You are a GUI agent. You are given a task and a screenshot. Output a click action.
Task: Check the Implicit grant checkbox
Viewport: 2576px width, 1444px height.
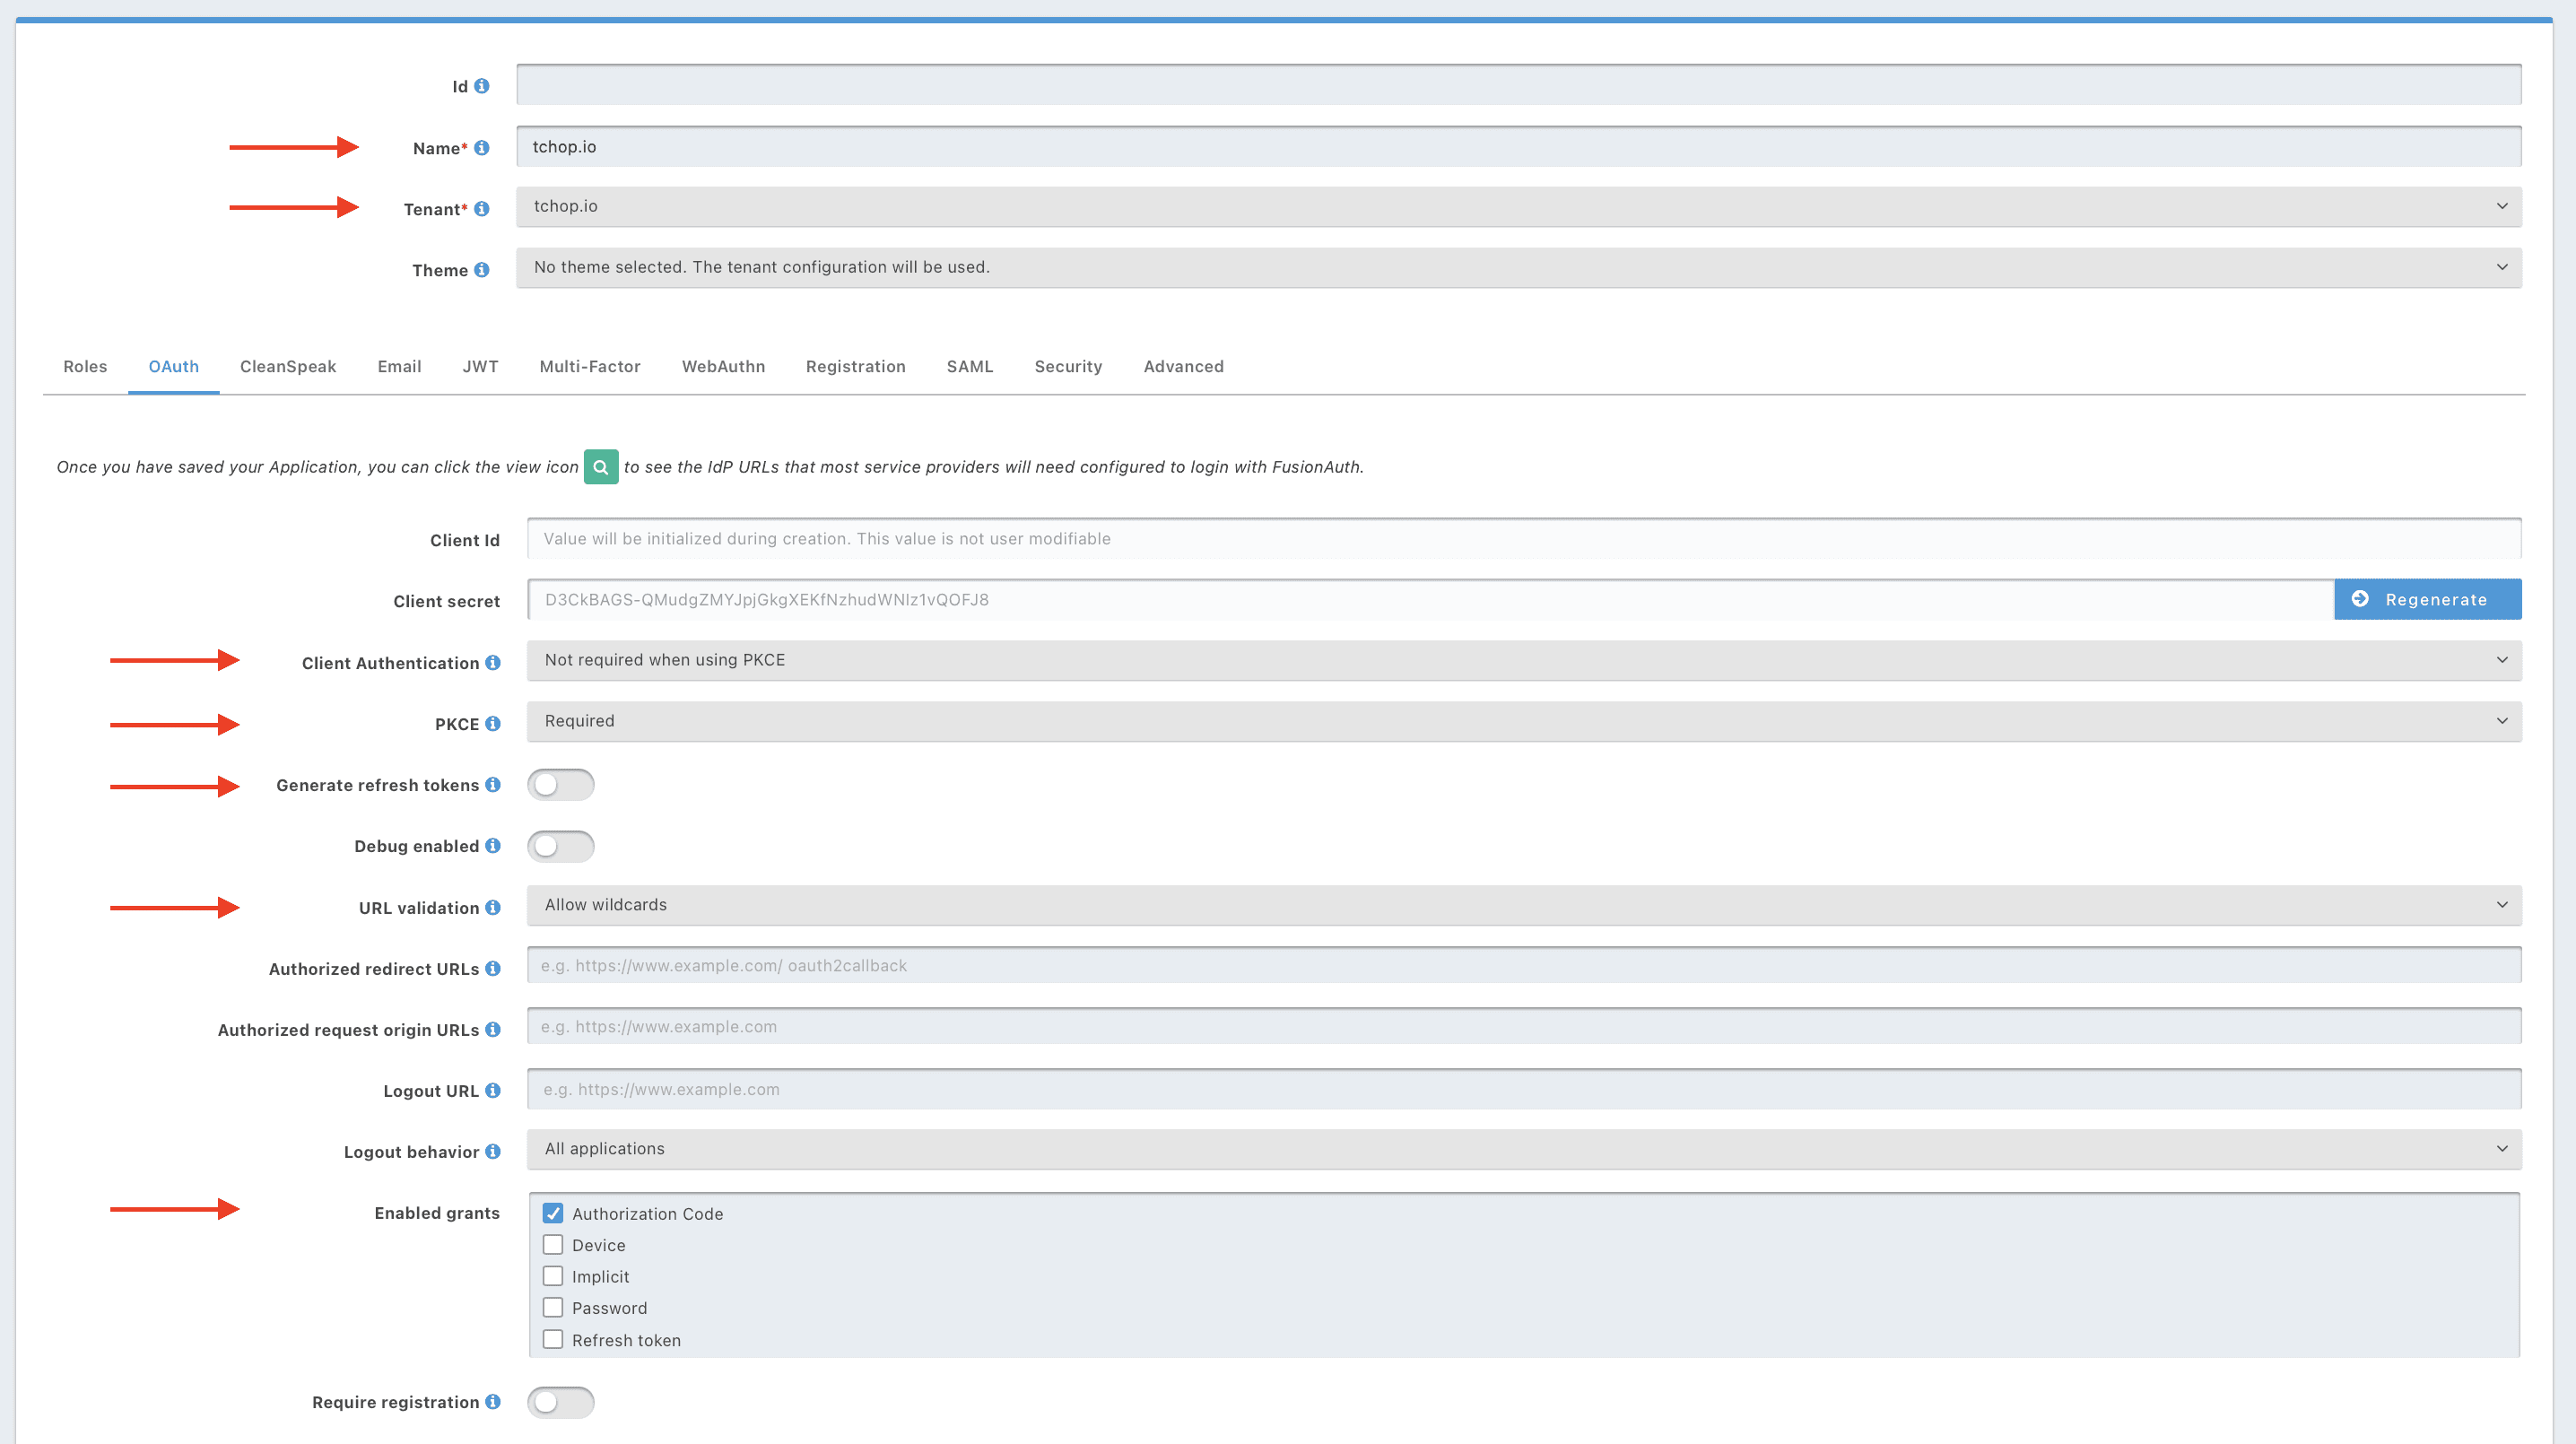(553, 1276)
